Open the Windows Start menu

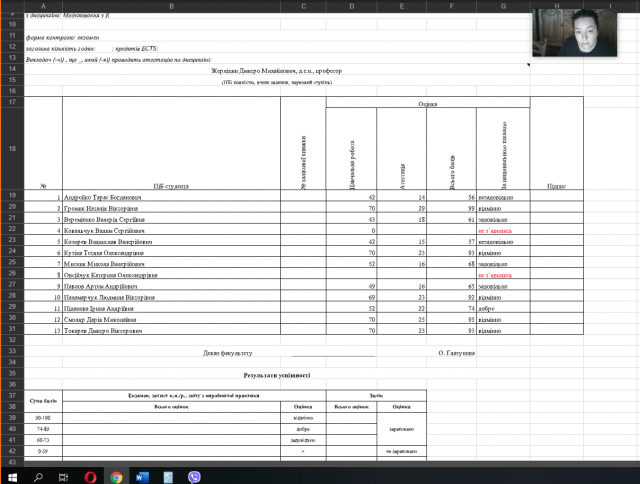12,477
